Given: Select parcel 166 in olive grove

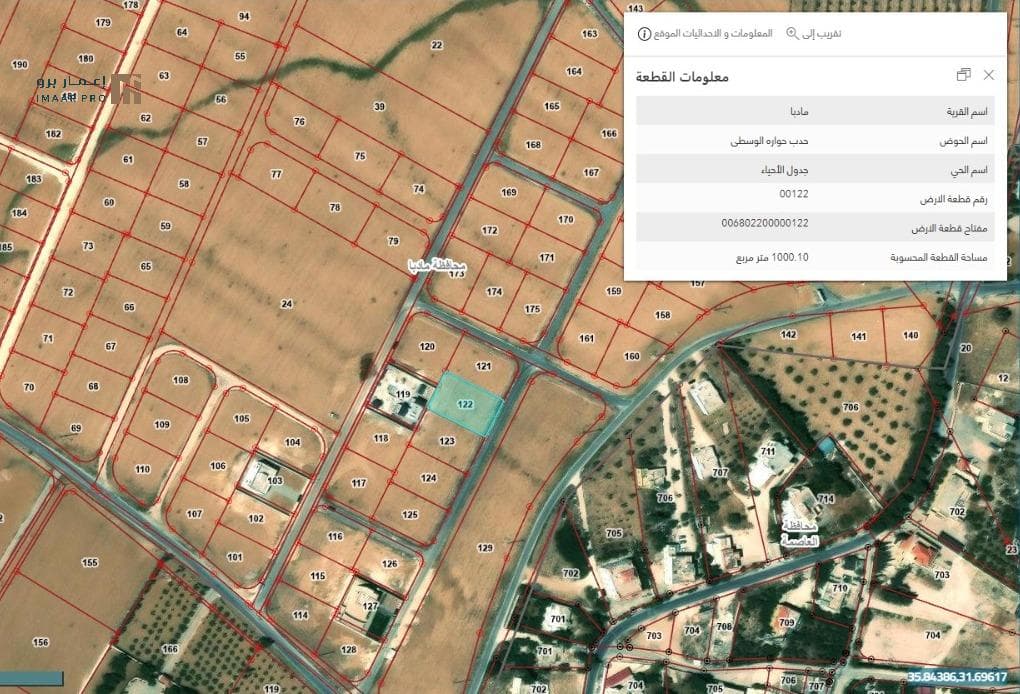Looking at the screenshot, I should pos(170,648).
